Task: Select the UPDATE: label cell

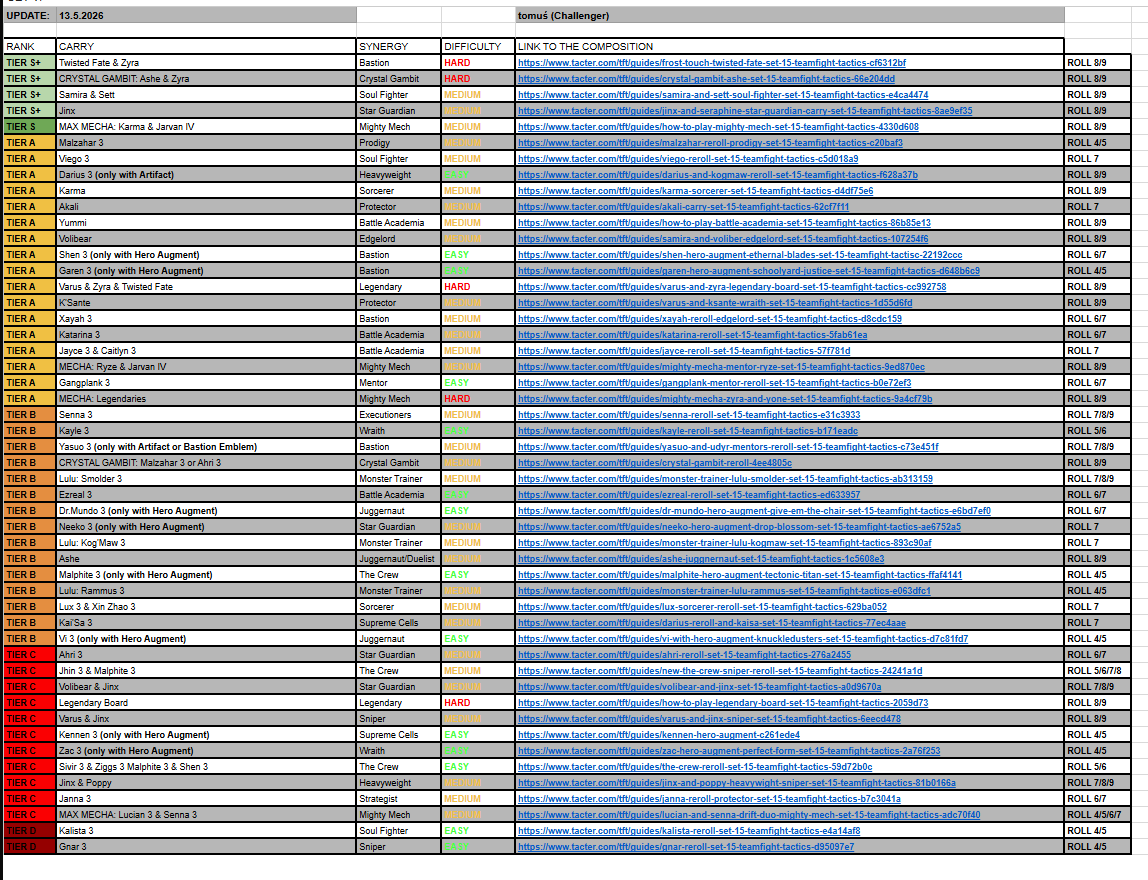Action: [x=29, y=15]
